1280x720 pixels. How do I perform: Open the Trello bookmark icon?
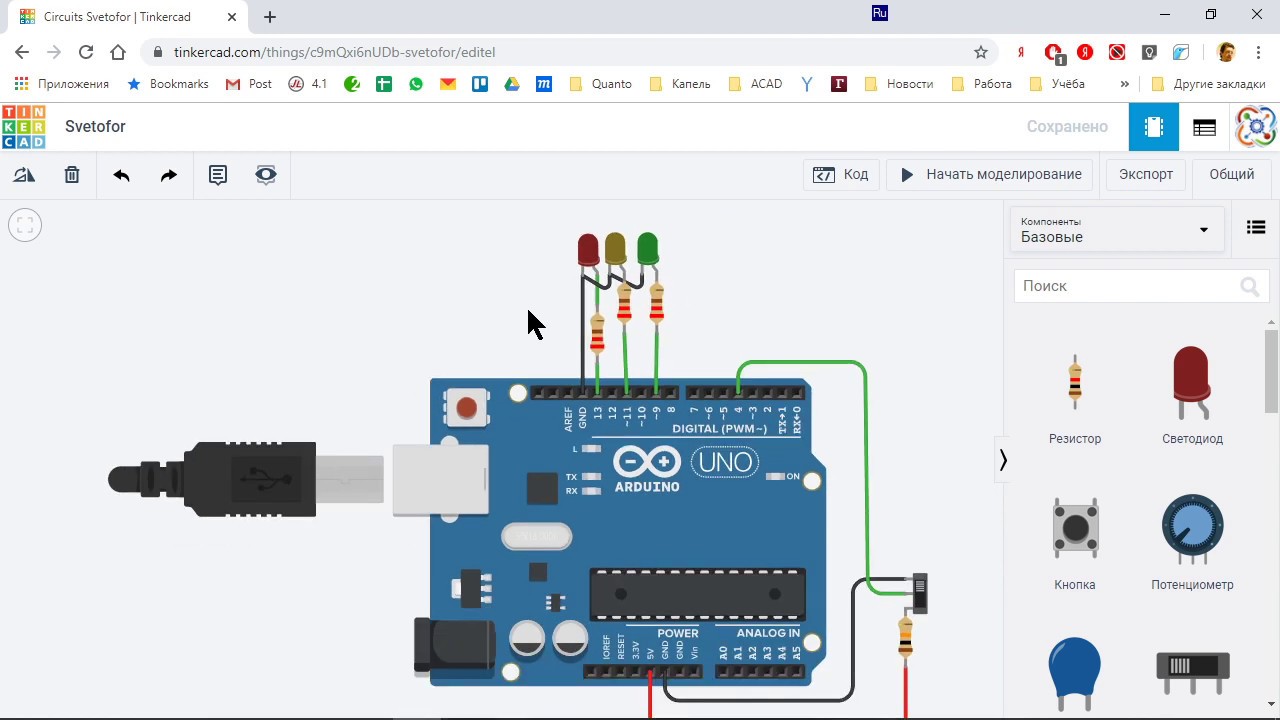pyautogui.click(x=480, y=84)
